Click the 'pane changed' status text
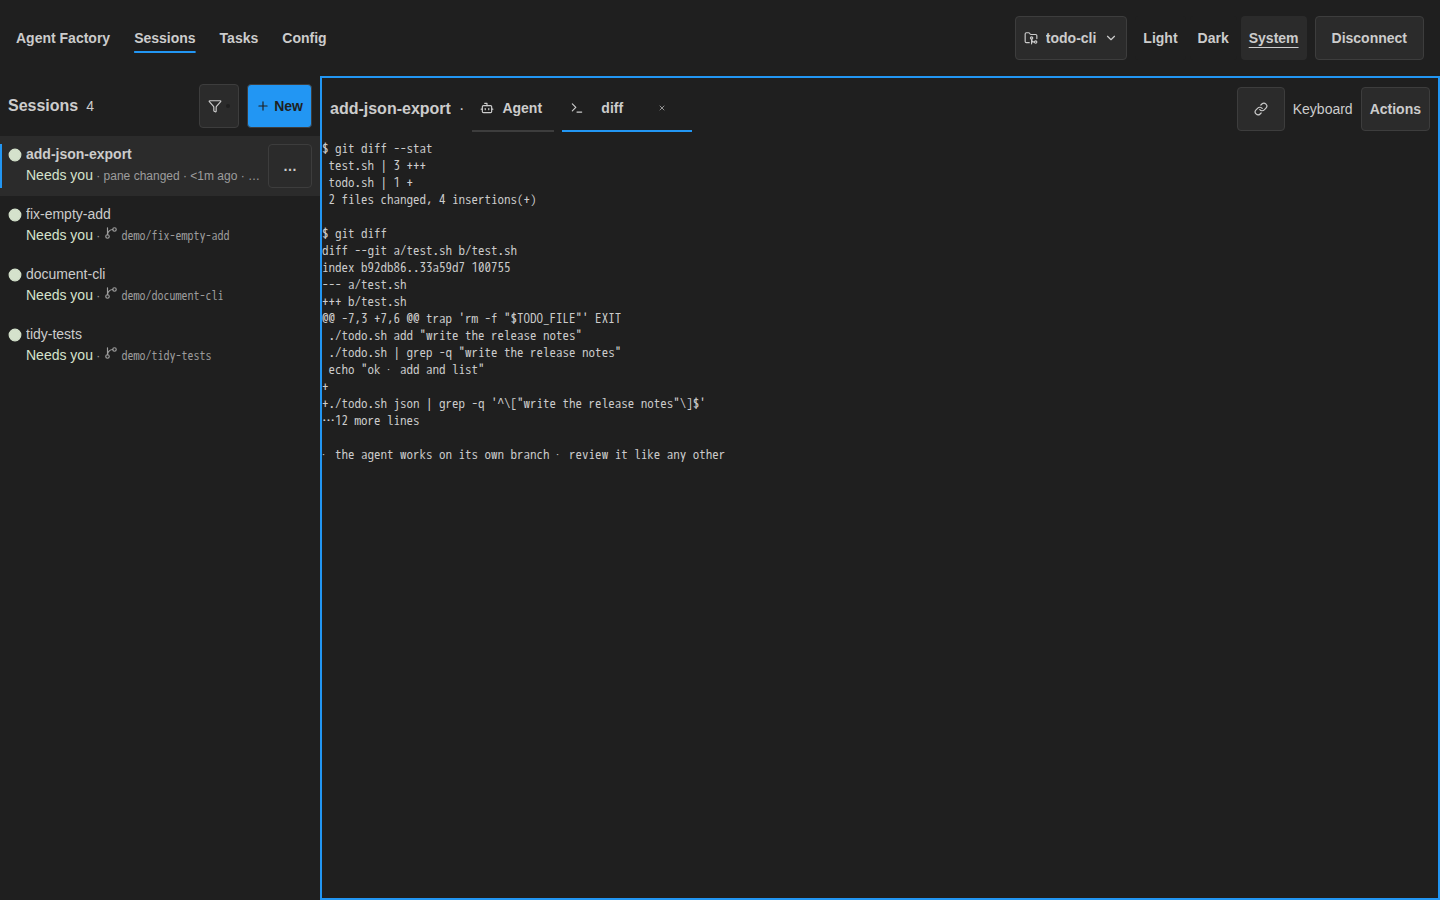Image resolution: width=1440 pixels, height=900 pixels. tap(141, 176)
